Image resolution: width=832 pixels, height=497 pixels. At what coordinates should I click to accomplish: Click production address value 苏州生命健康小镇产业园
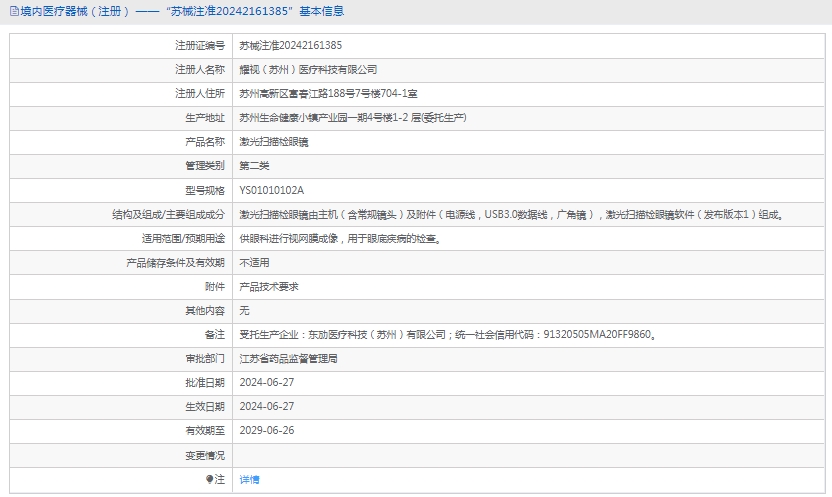point(353,117)
